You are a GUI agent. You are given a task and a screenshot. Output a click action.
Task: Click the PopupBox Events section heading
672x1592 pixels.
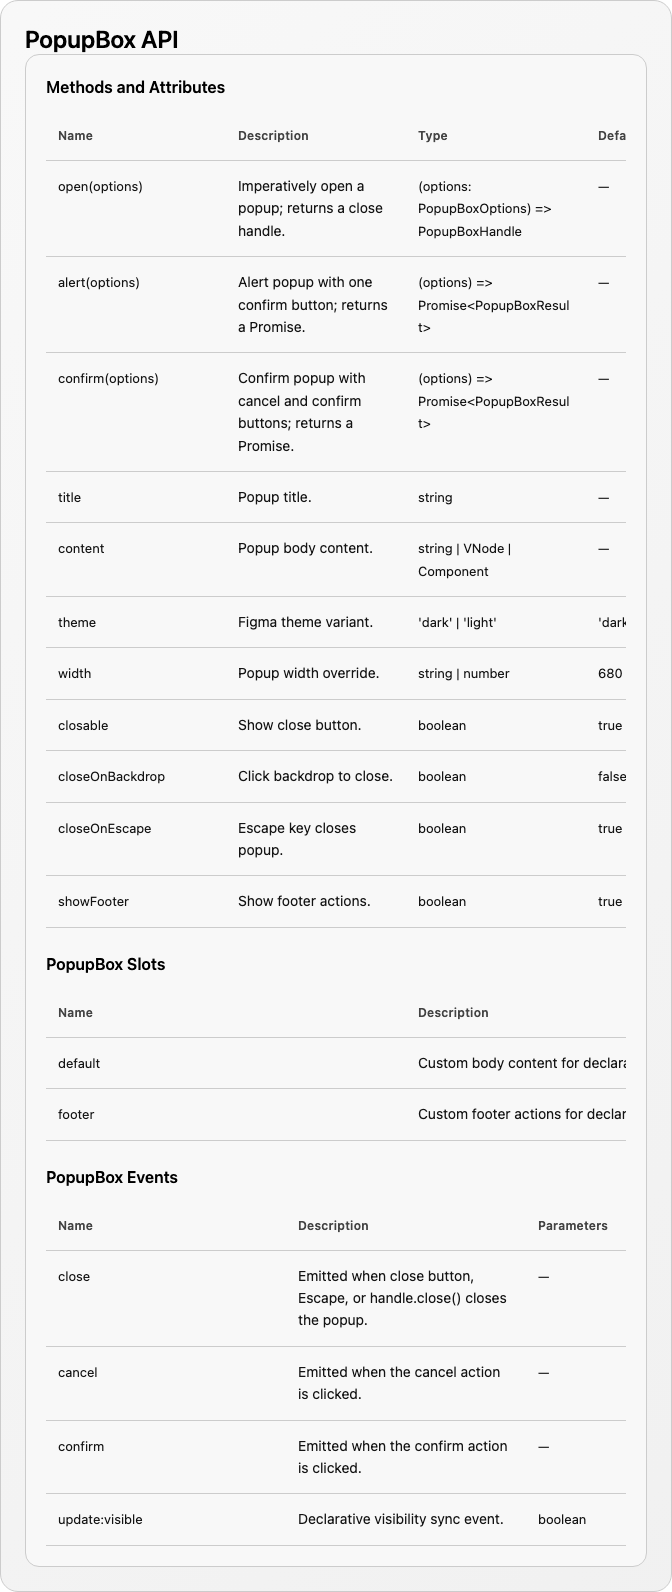[x=112, y=1178]
